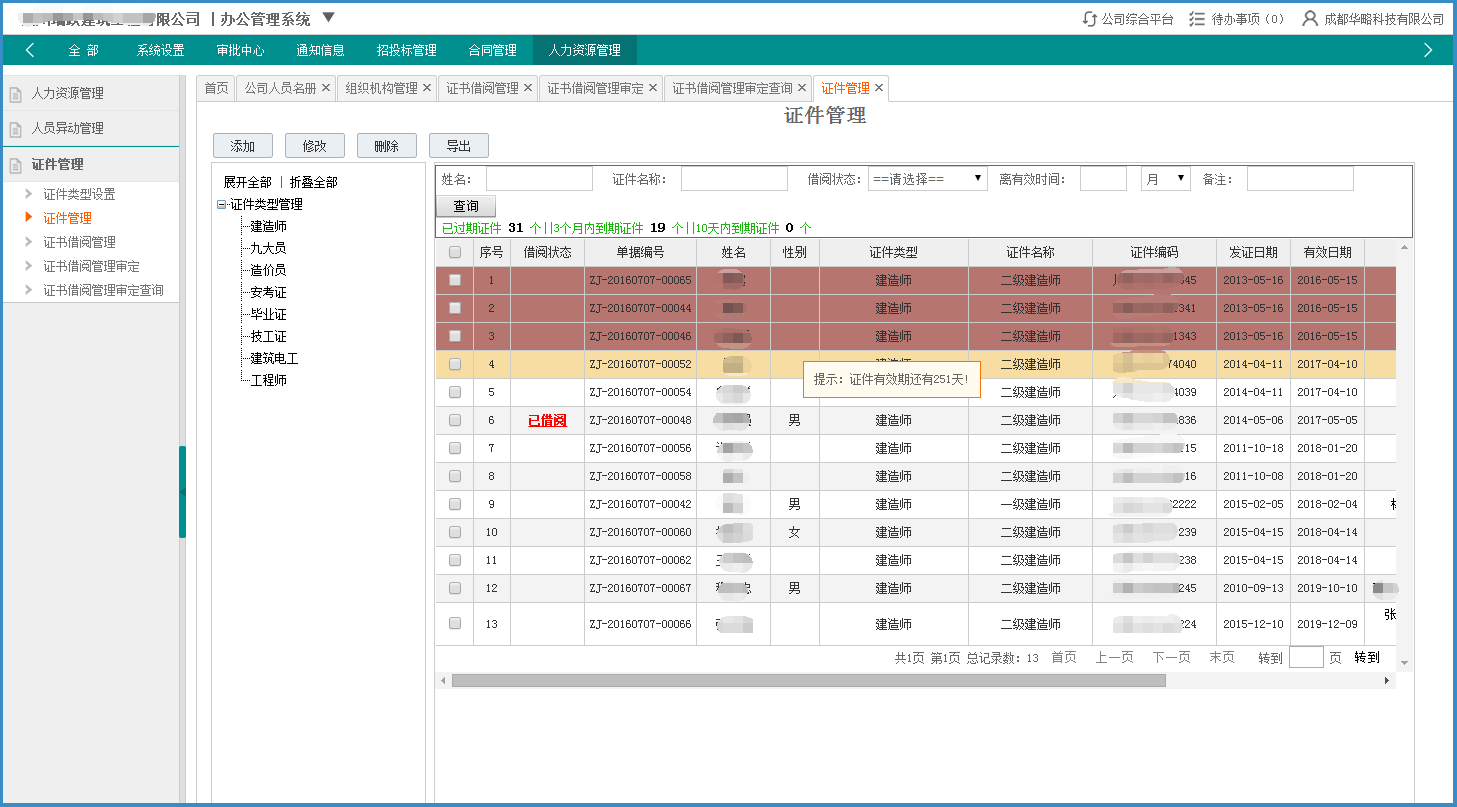Viewport: 1457px width, 807px height.
Task: Check the checkbox for row 9
Action: coord(455,504)
